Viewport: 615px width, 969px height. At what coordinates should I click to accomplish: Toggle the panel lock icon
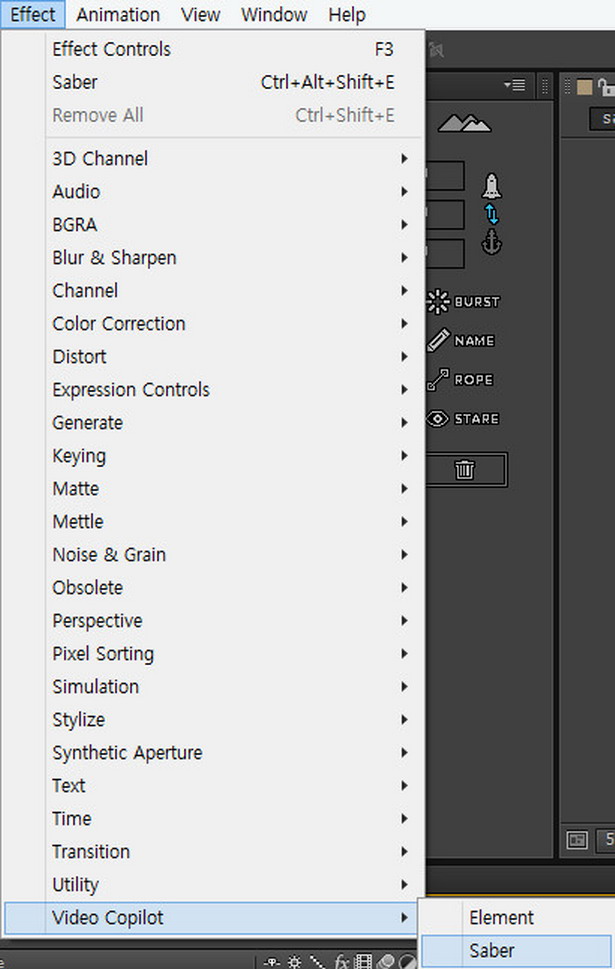(606, 87)
